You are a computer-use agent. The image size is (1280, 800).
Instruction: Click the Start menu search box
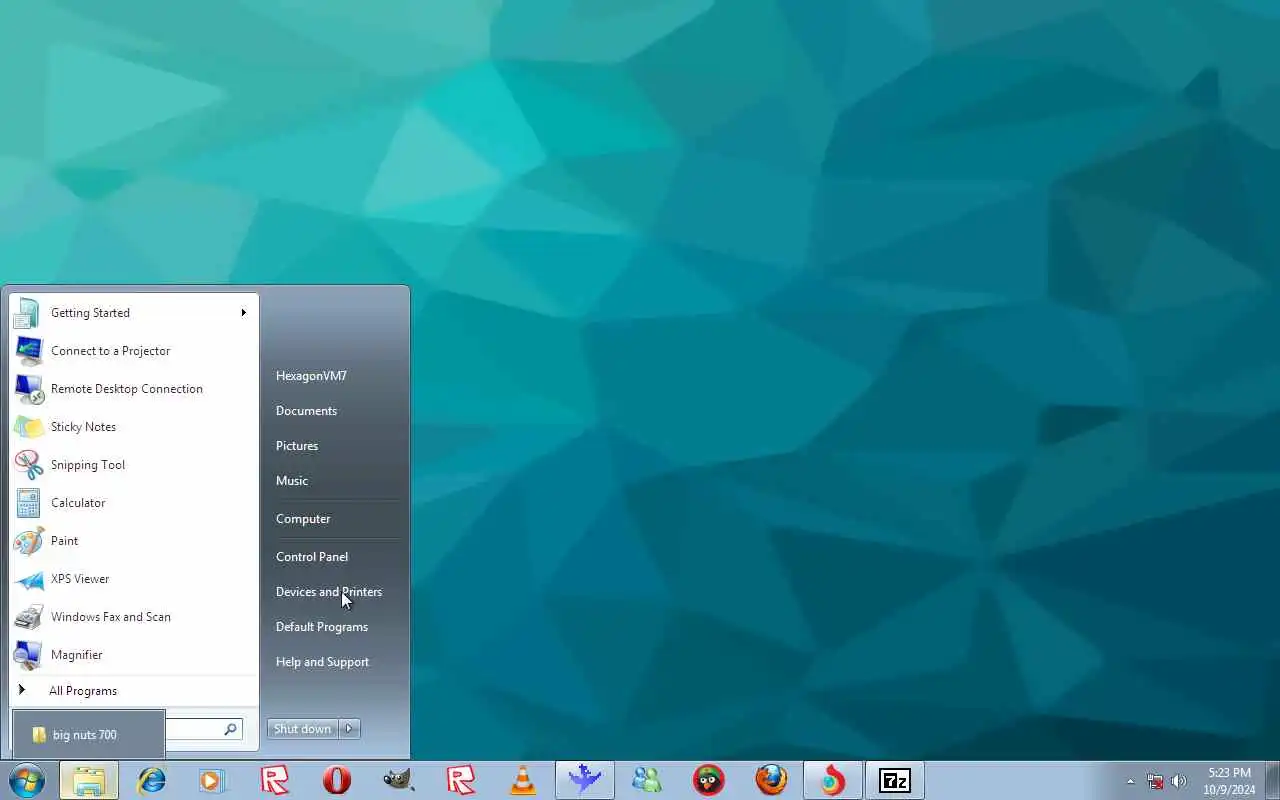(203, 729)
